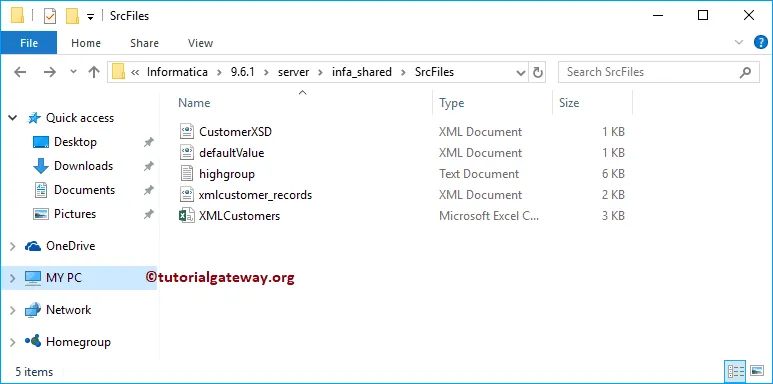
Task: Switch to Large icons view layout
Action: coord(757,371)
